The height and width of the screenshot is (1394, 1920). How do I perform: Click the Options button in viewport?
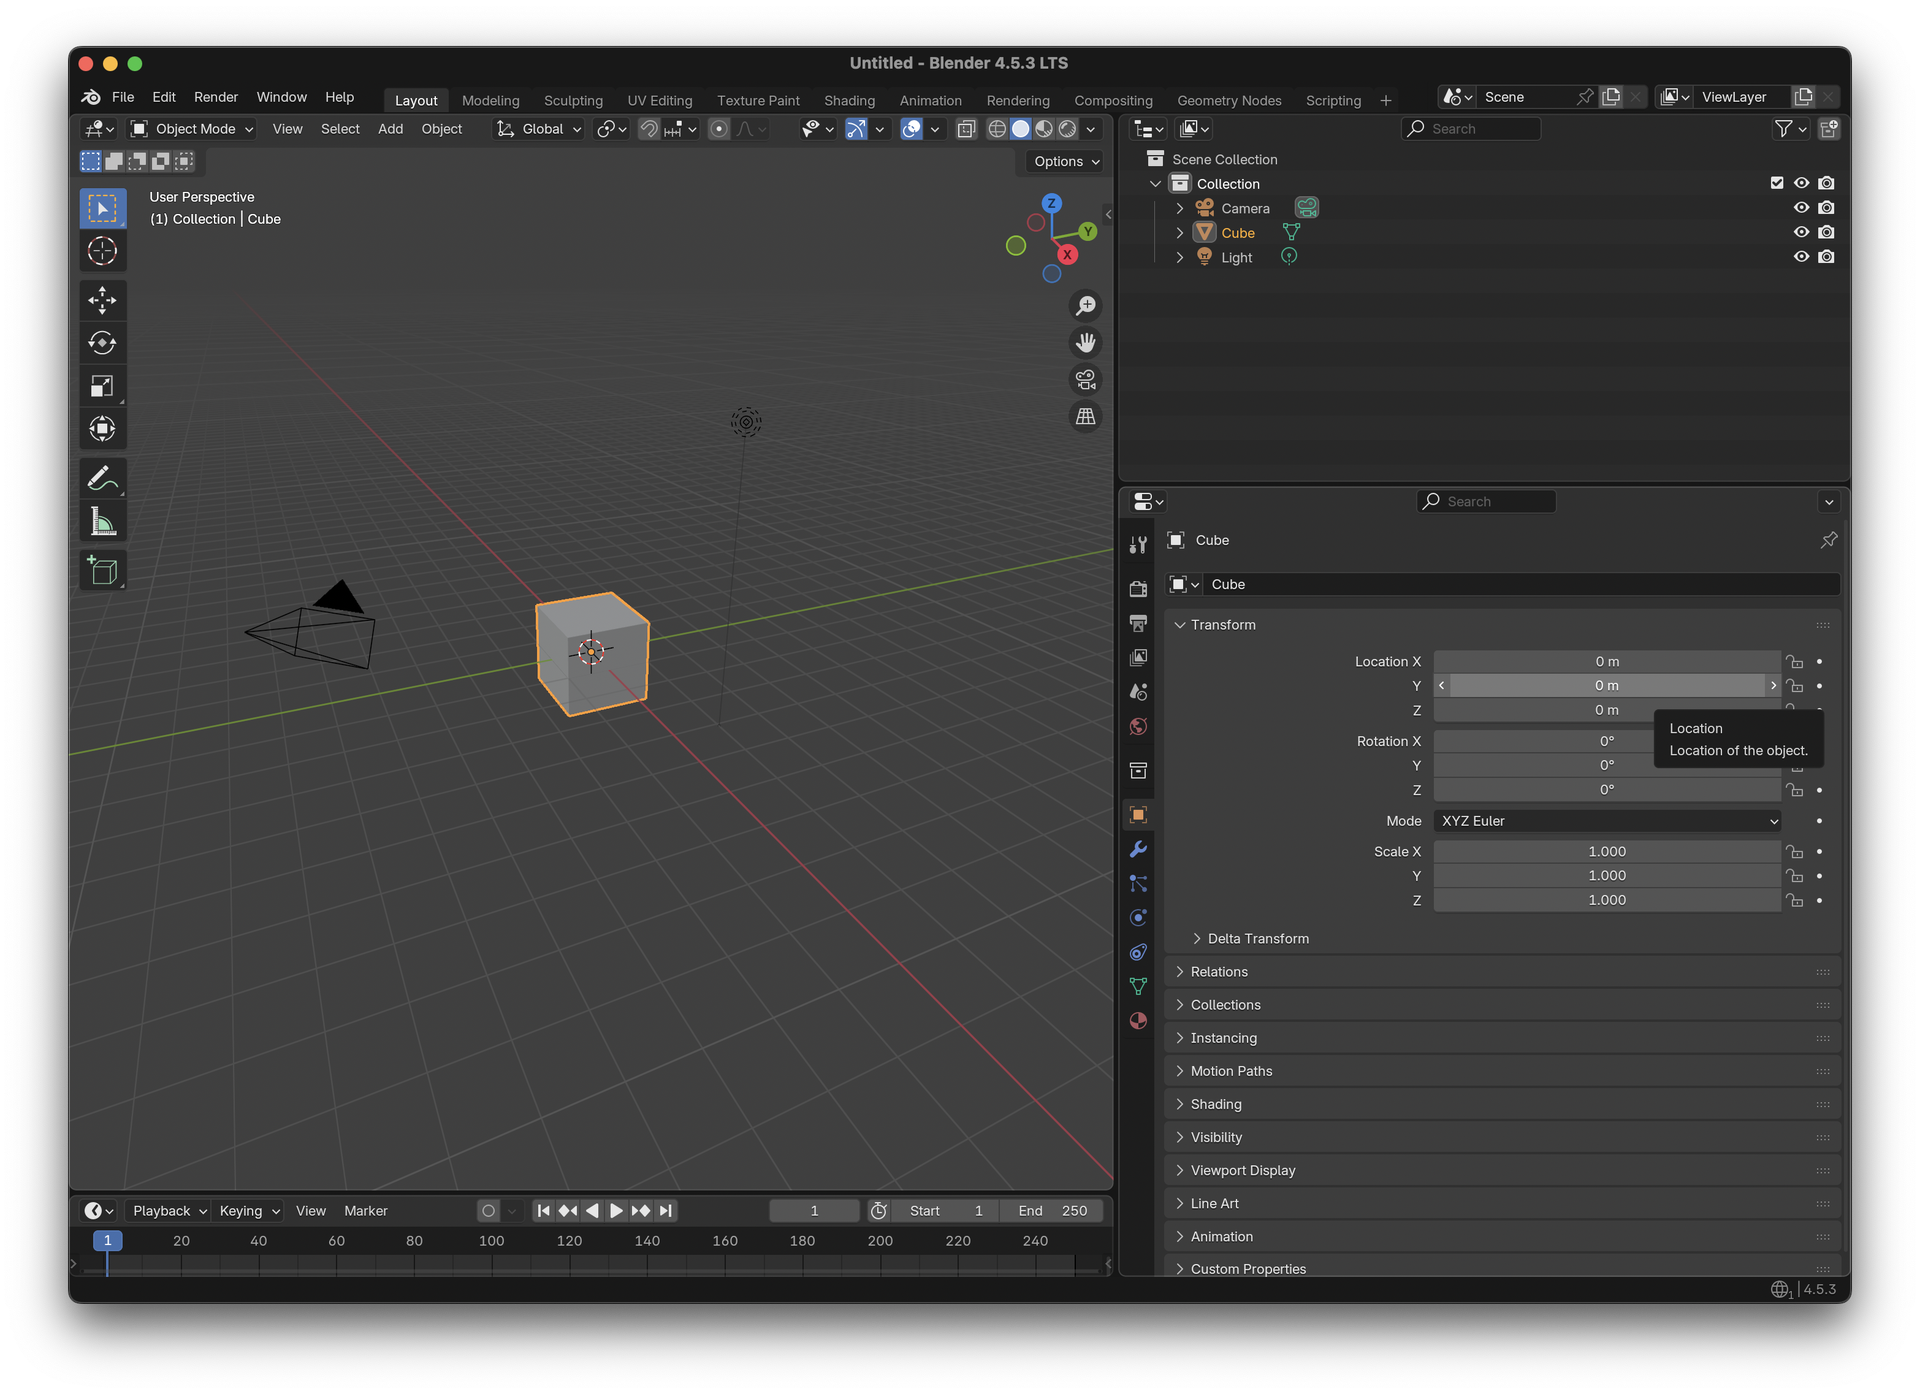click(x=1066, y=161)
